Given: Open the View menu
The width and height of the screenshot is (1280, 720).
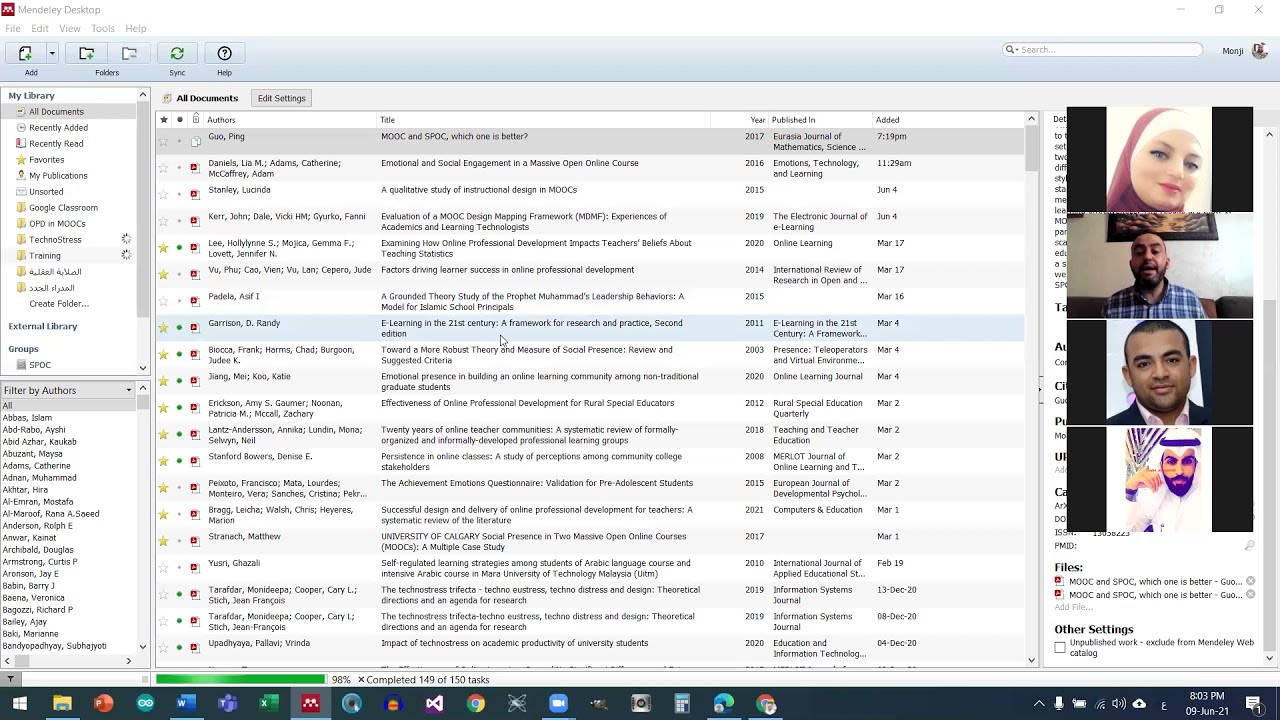Looking at the screenshot, I should (70, 28).
